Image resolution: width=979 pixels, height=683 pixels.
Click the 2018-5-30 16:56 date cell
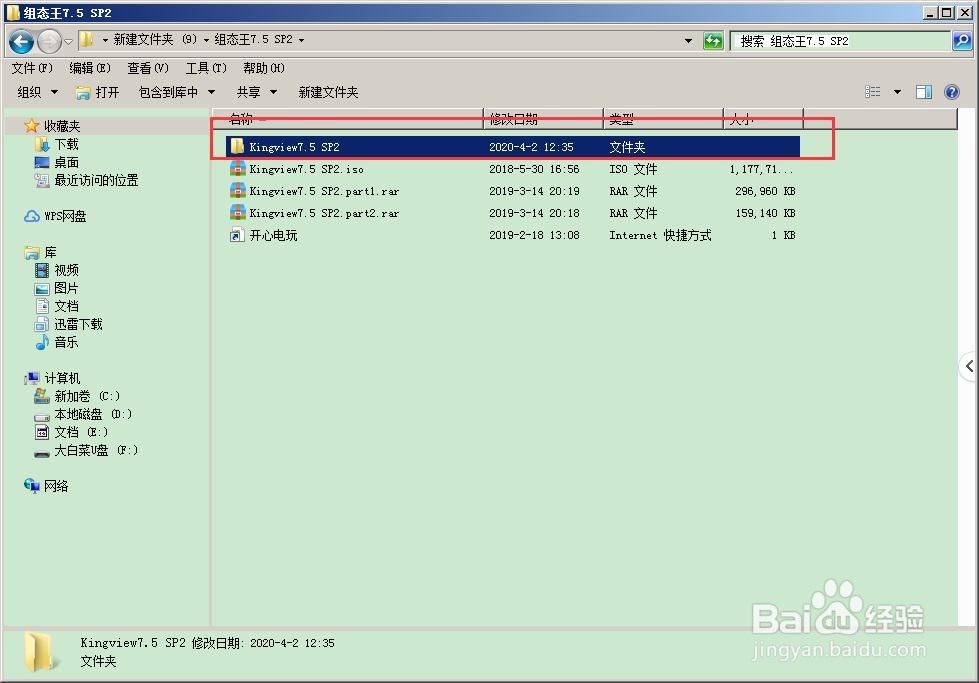(x=534, y=169)
